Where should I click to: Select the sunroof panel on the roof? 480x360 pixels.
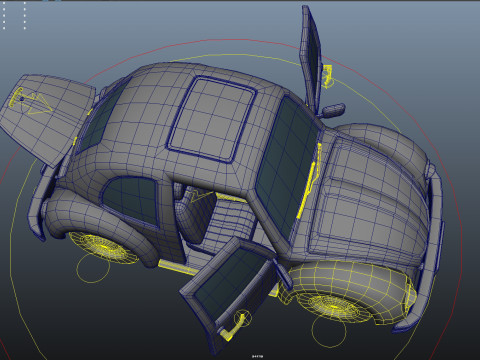coord(211,120)
